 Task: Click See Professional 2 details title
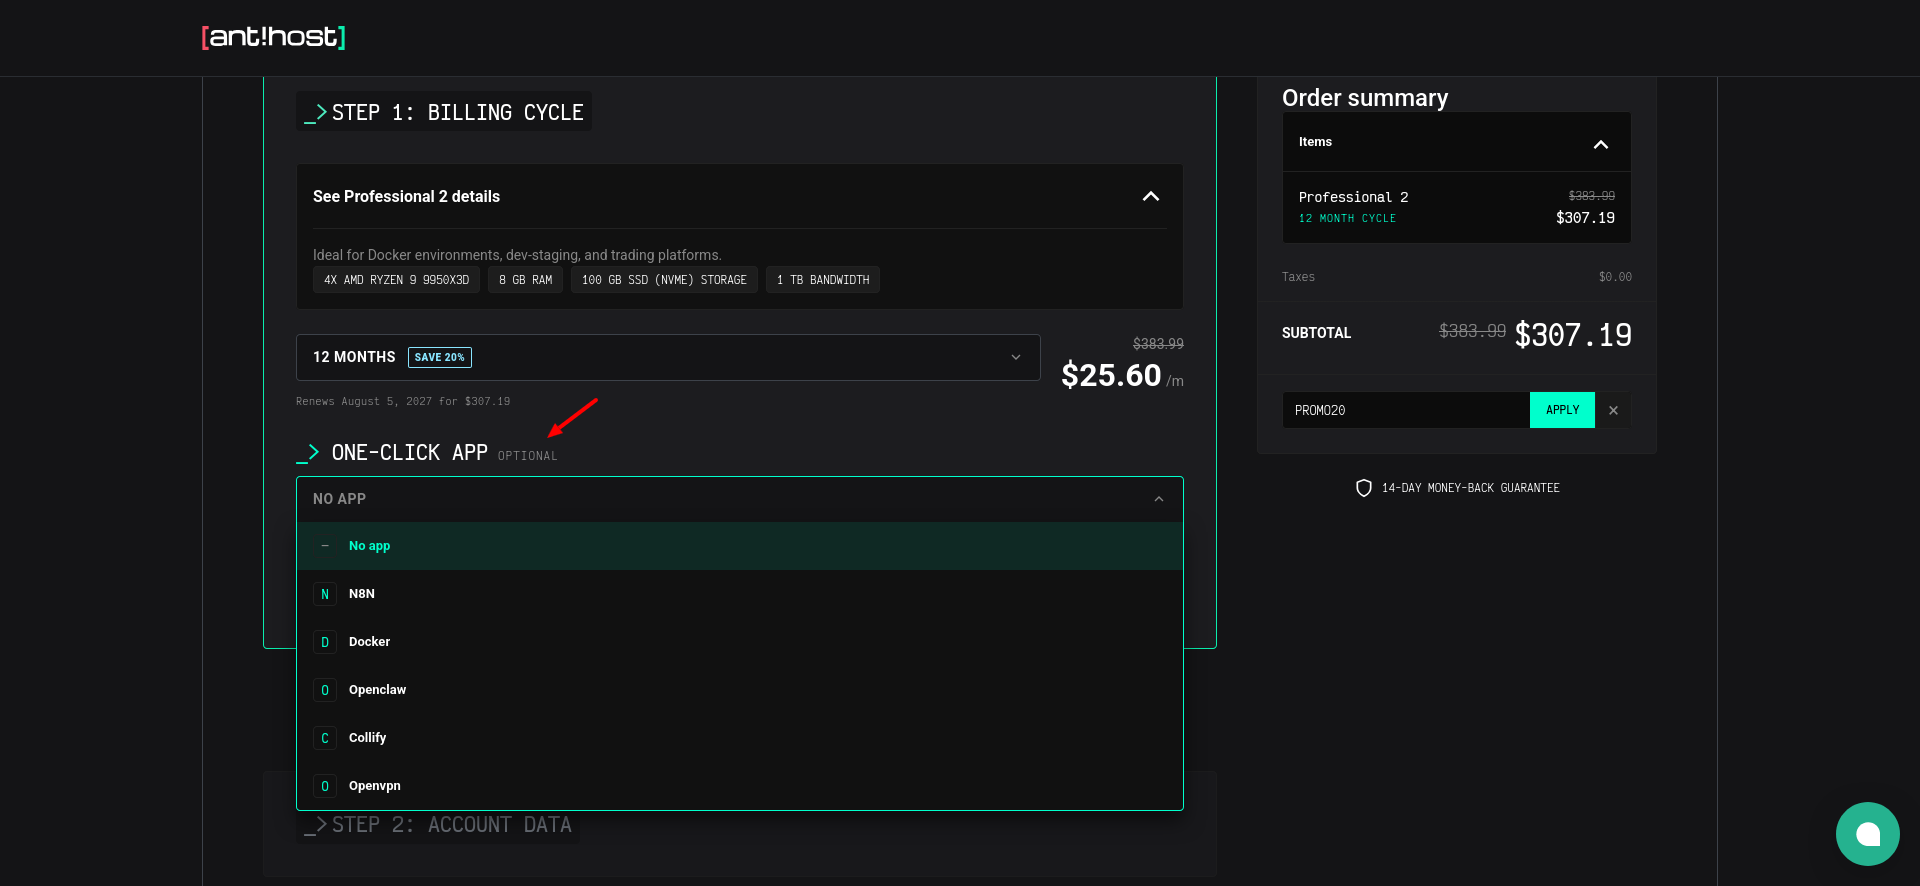coord(406,196)
